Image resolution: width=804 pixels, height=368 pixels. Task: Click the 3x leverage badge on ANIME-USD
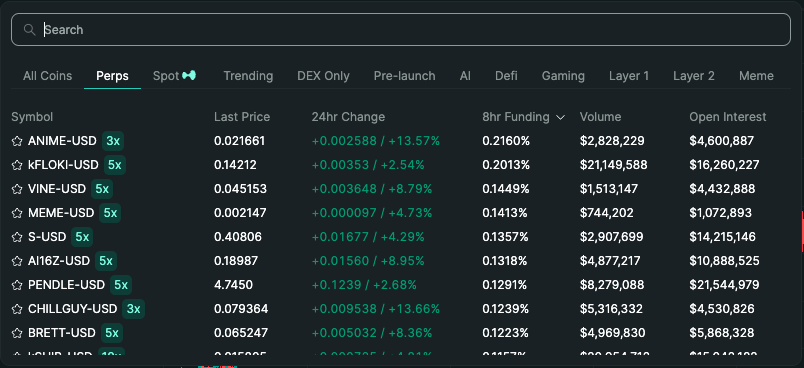click(x=113, y=141)
